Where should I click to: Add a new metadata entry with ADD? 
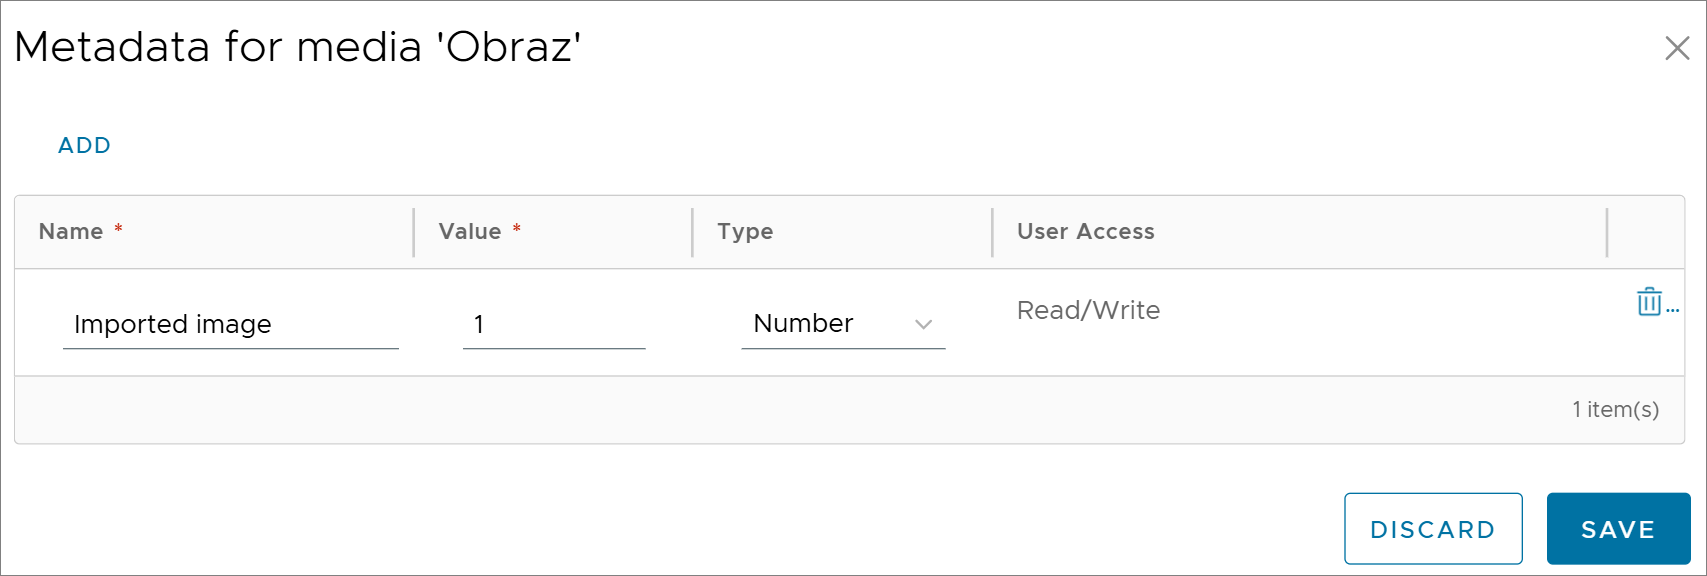point(85,145)
